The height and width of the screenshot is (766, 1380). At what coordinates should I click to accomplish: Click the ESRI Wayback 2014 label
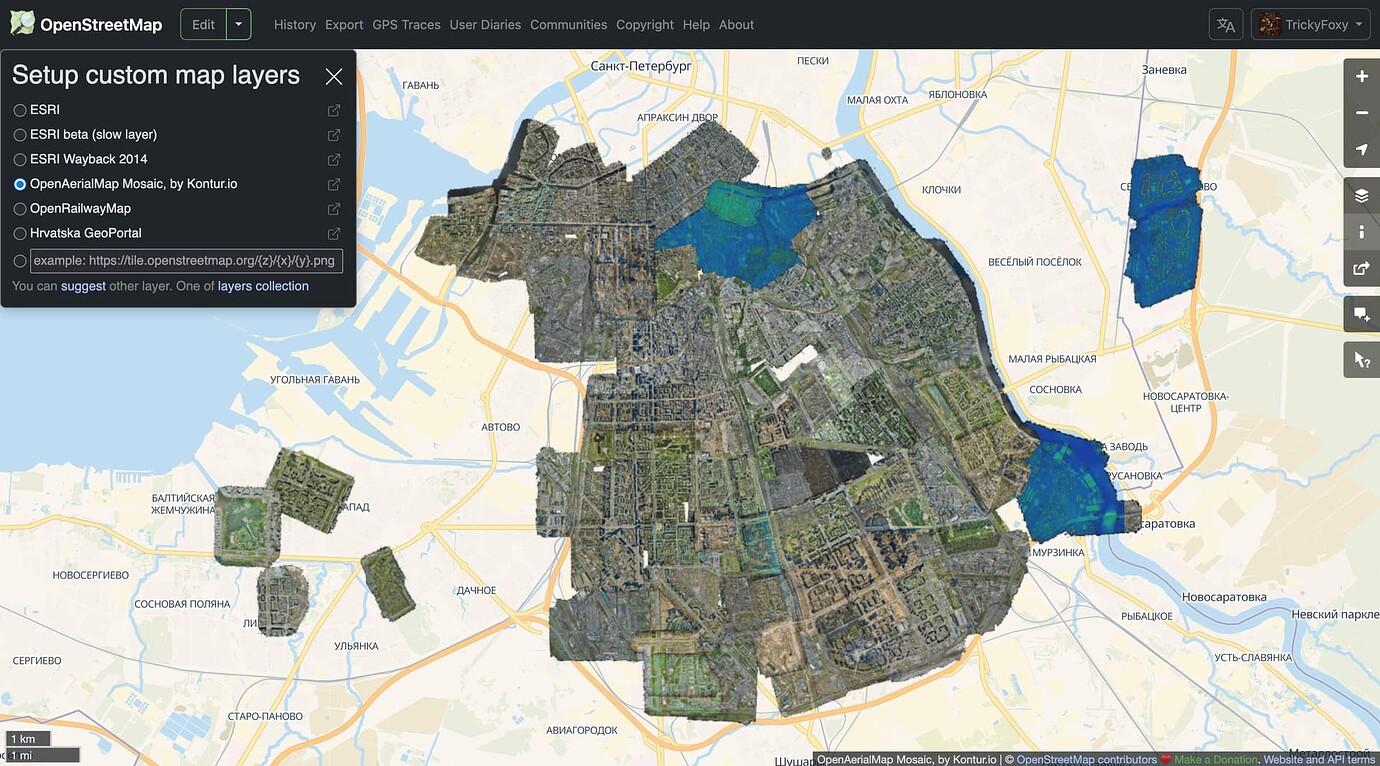[x=89, y=159]
